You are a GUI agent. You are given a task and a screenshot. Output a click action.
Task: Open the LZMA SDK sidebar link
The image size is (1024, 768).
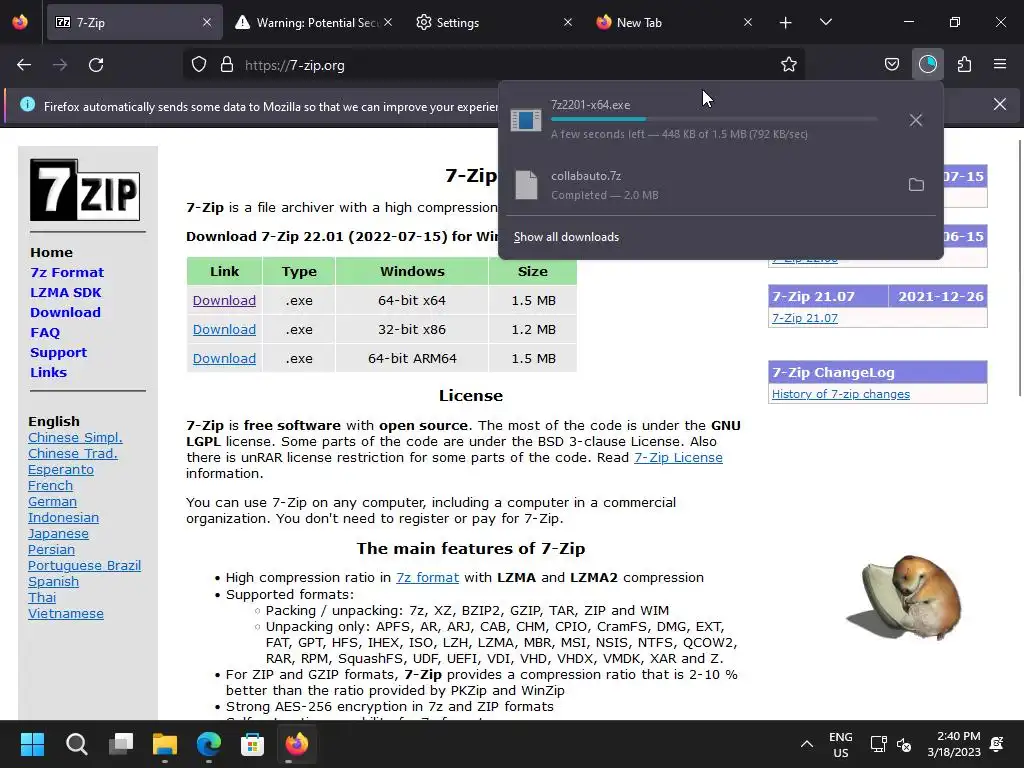pyautogui.click(x=65, y=293)
